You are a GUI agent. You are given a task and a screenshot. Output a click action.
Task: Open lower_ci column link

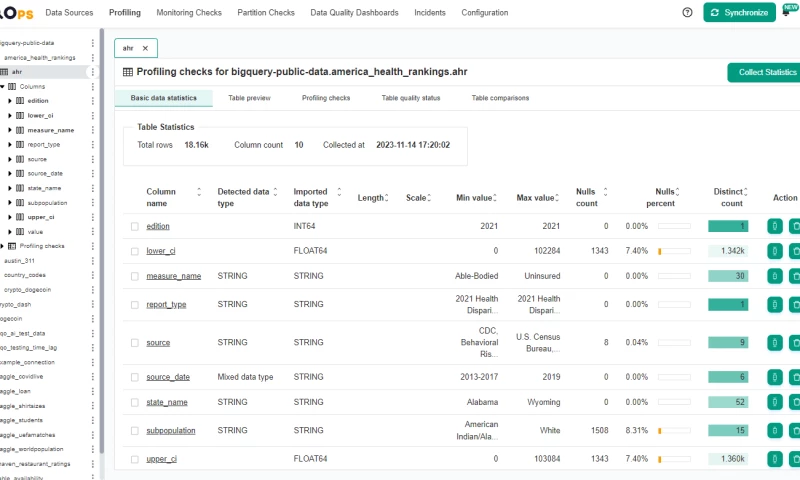161,251
